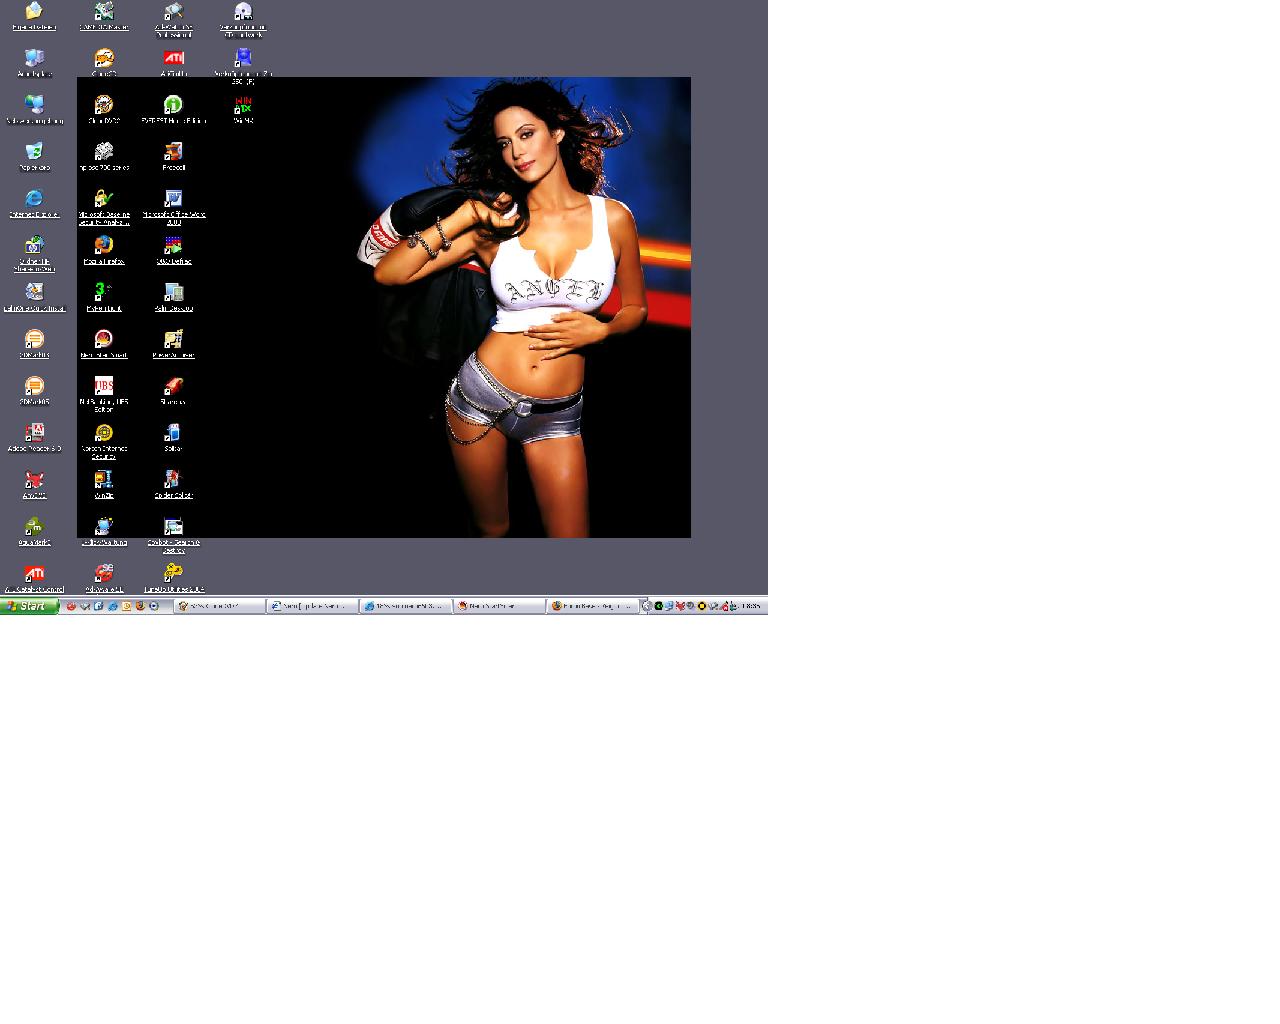The height and width of the screenshot is (1024, 1280).
Task: Select the AnyDVD red fox shortcut
Action: pos(34,480)
